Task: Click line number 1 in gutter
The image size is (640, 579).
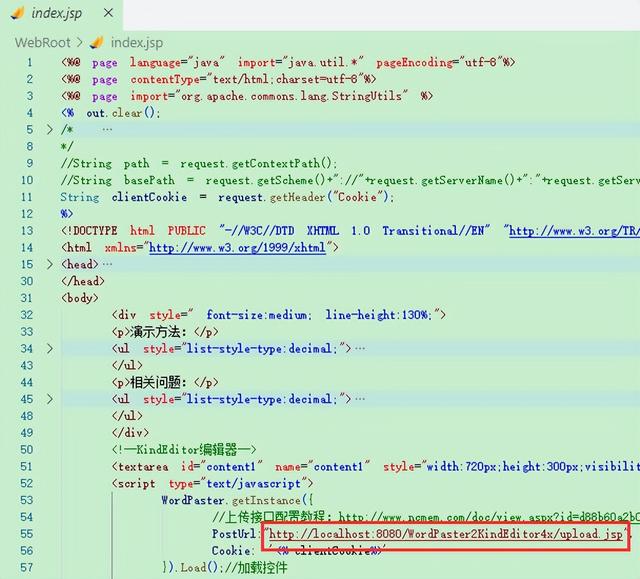Action: pyautogui.click(x=29, y=62)
